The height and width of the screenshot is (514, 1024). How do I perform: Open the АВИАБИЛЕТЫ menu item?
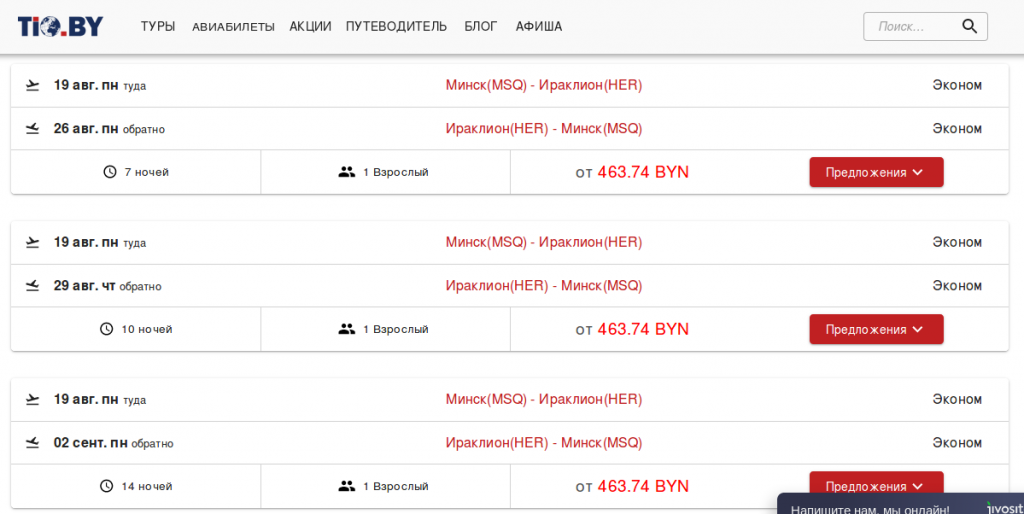(x=233, y=27)
